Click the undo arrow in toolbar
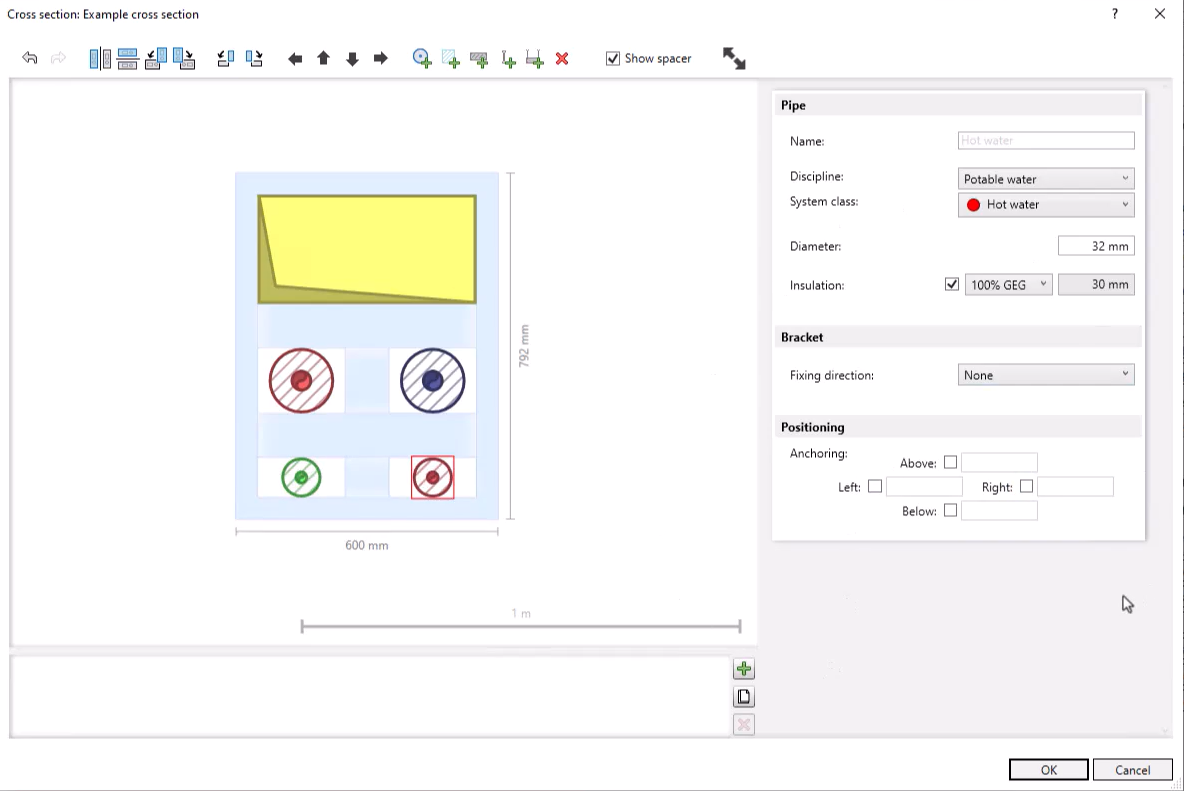The width and height of the screenshot is (1184, 791). click(x=30, y=59)
